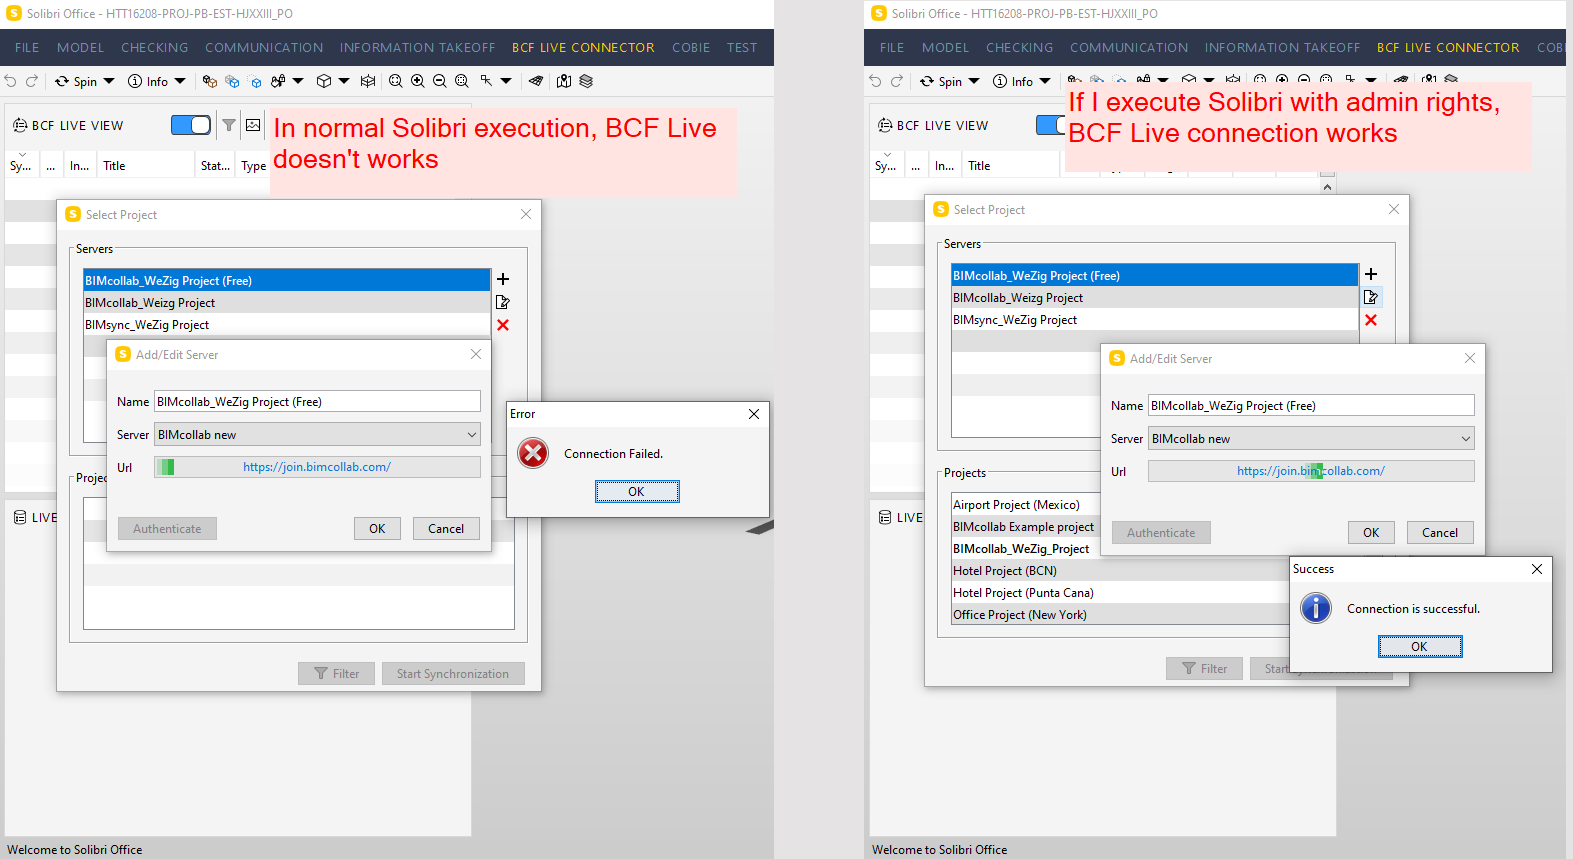Edit server with pencil icon, left dialog
The height and width of the screenshot is (859, 1573).
point(503,302)
